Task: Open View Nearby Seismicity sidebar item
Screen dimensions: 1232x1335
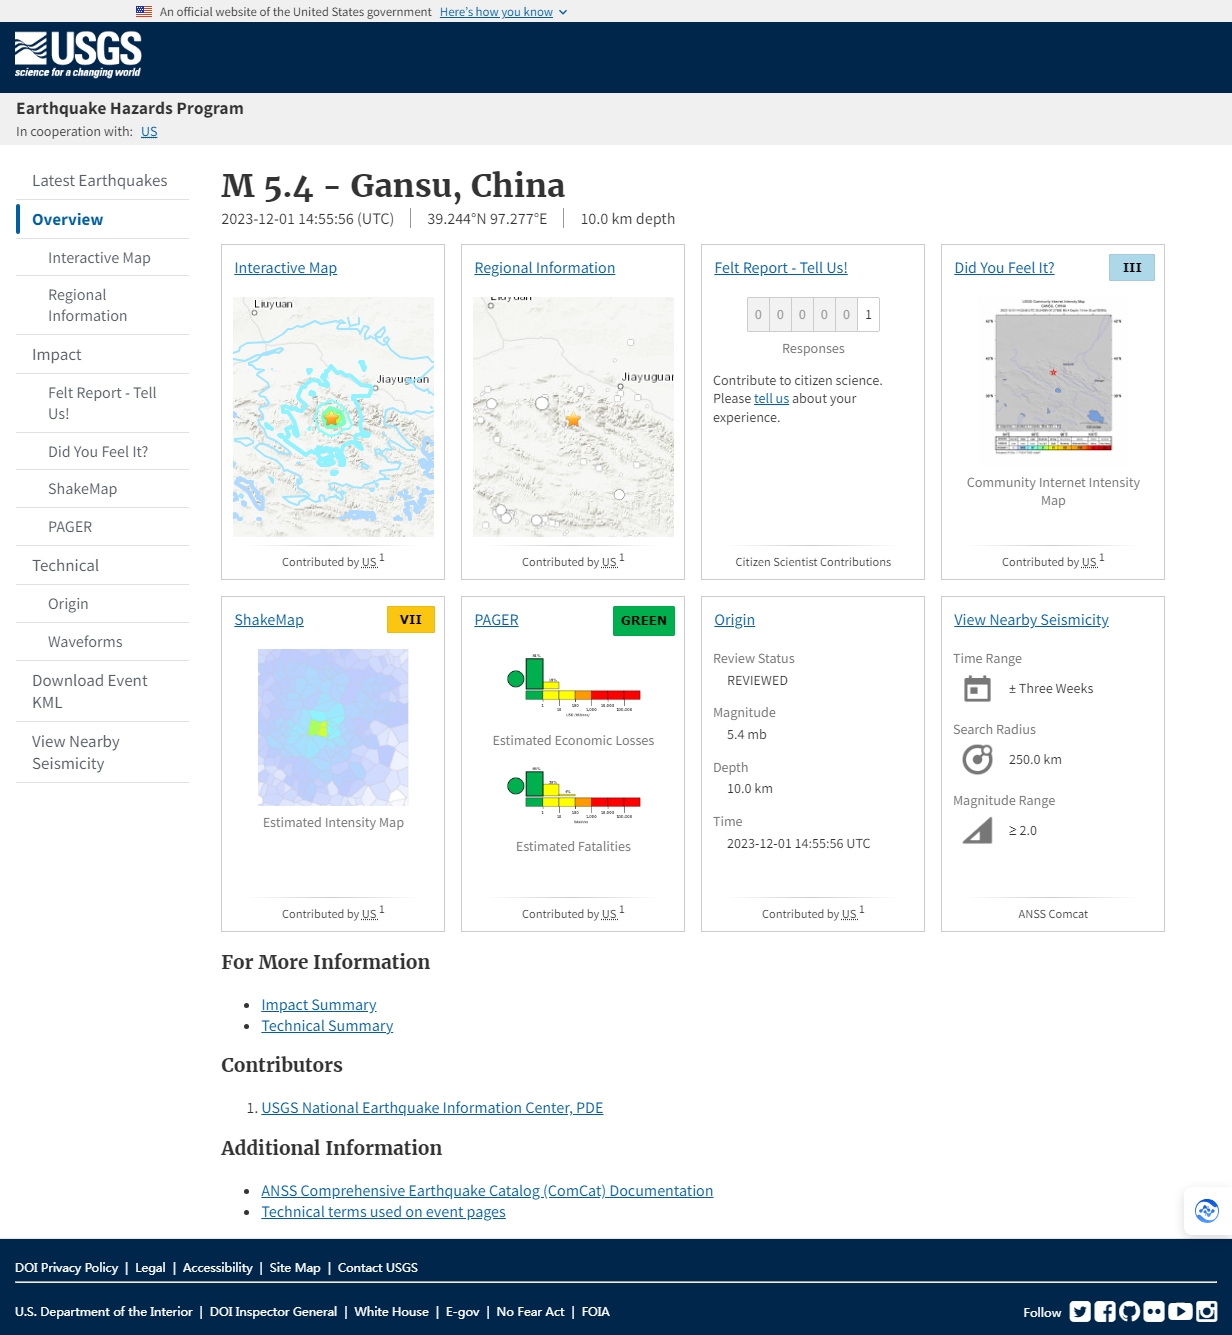Action: tap(76, 752)
